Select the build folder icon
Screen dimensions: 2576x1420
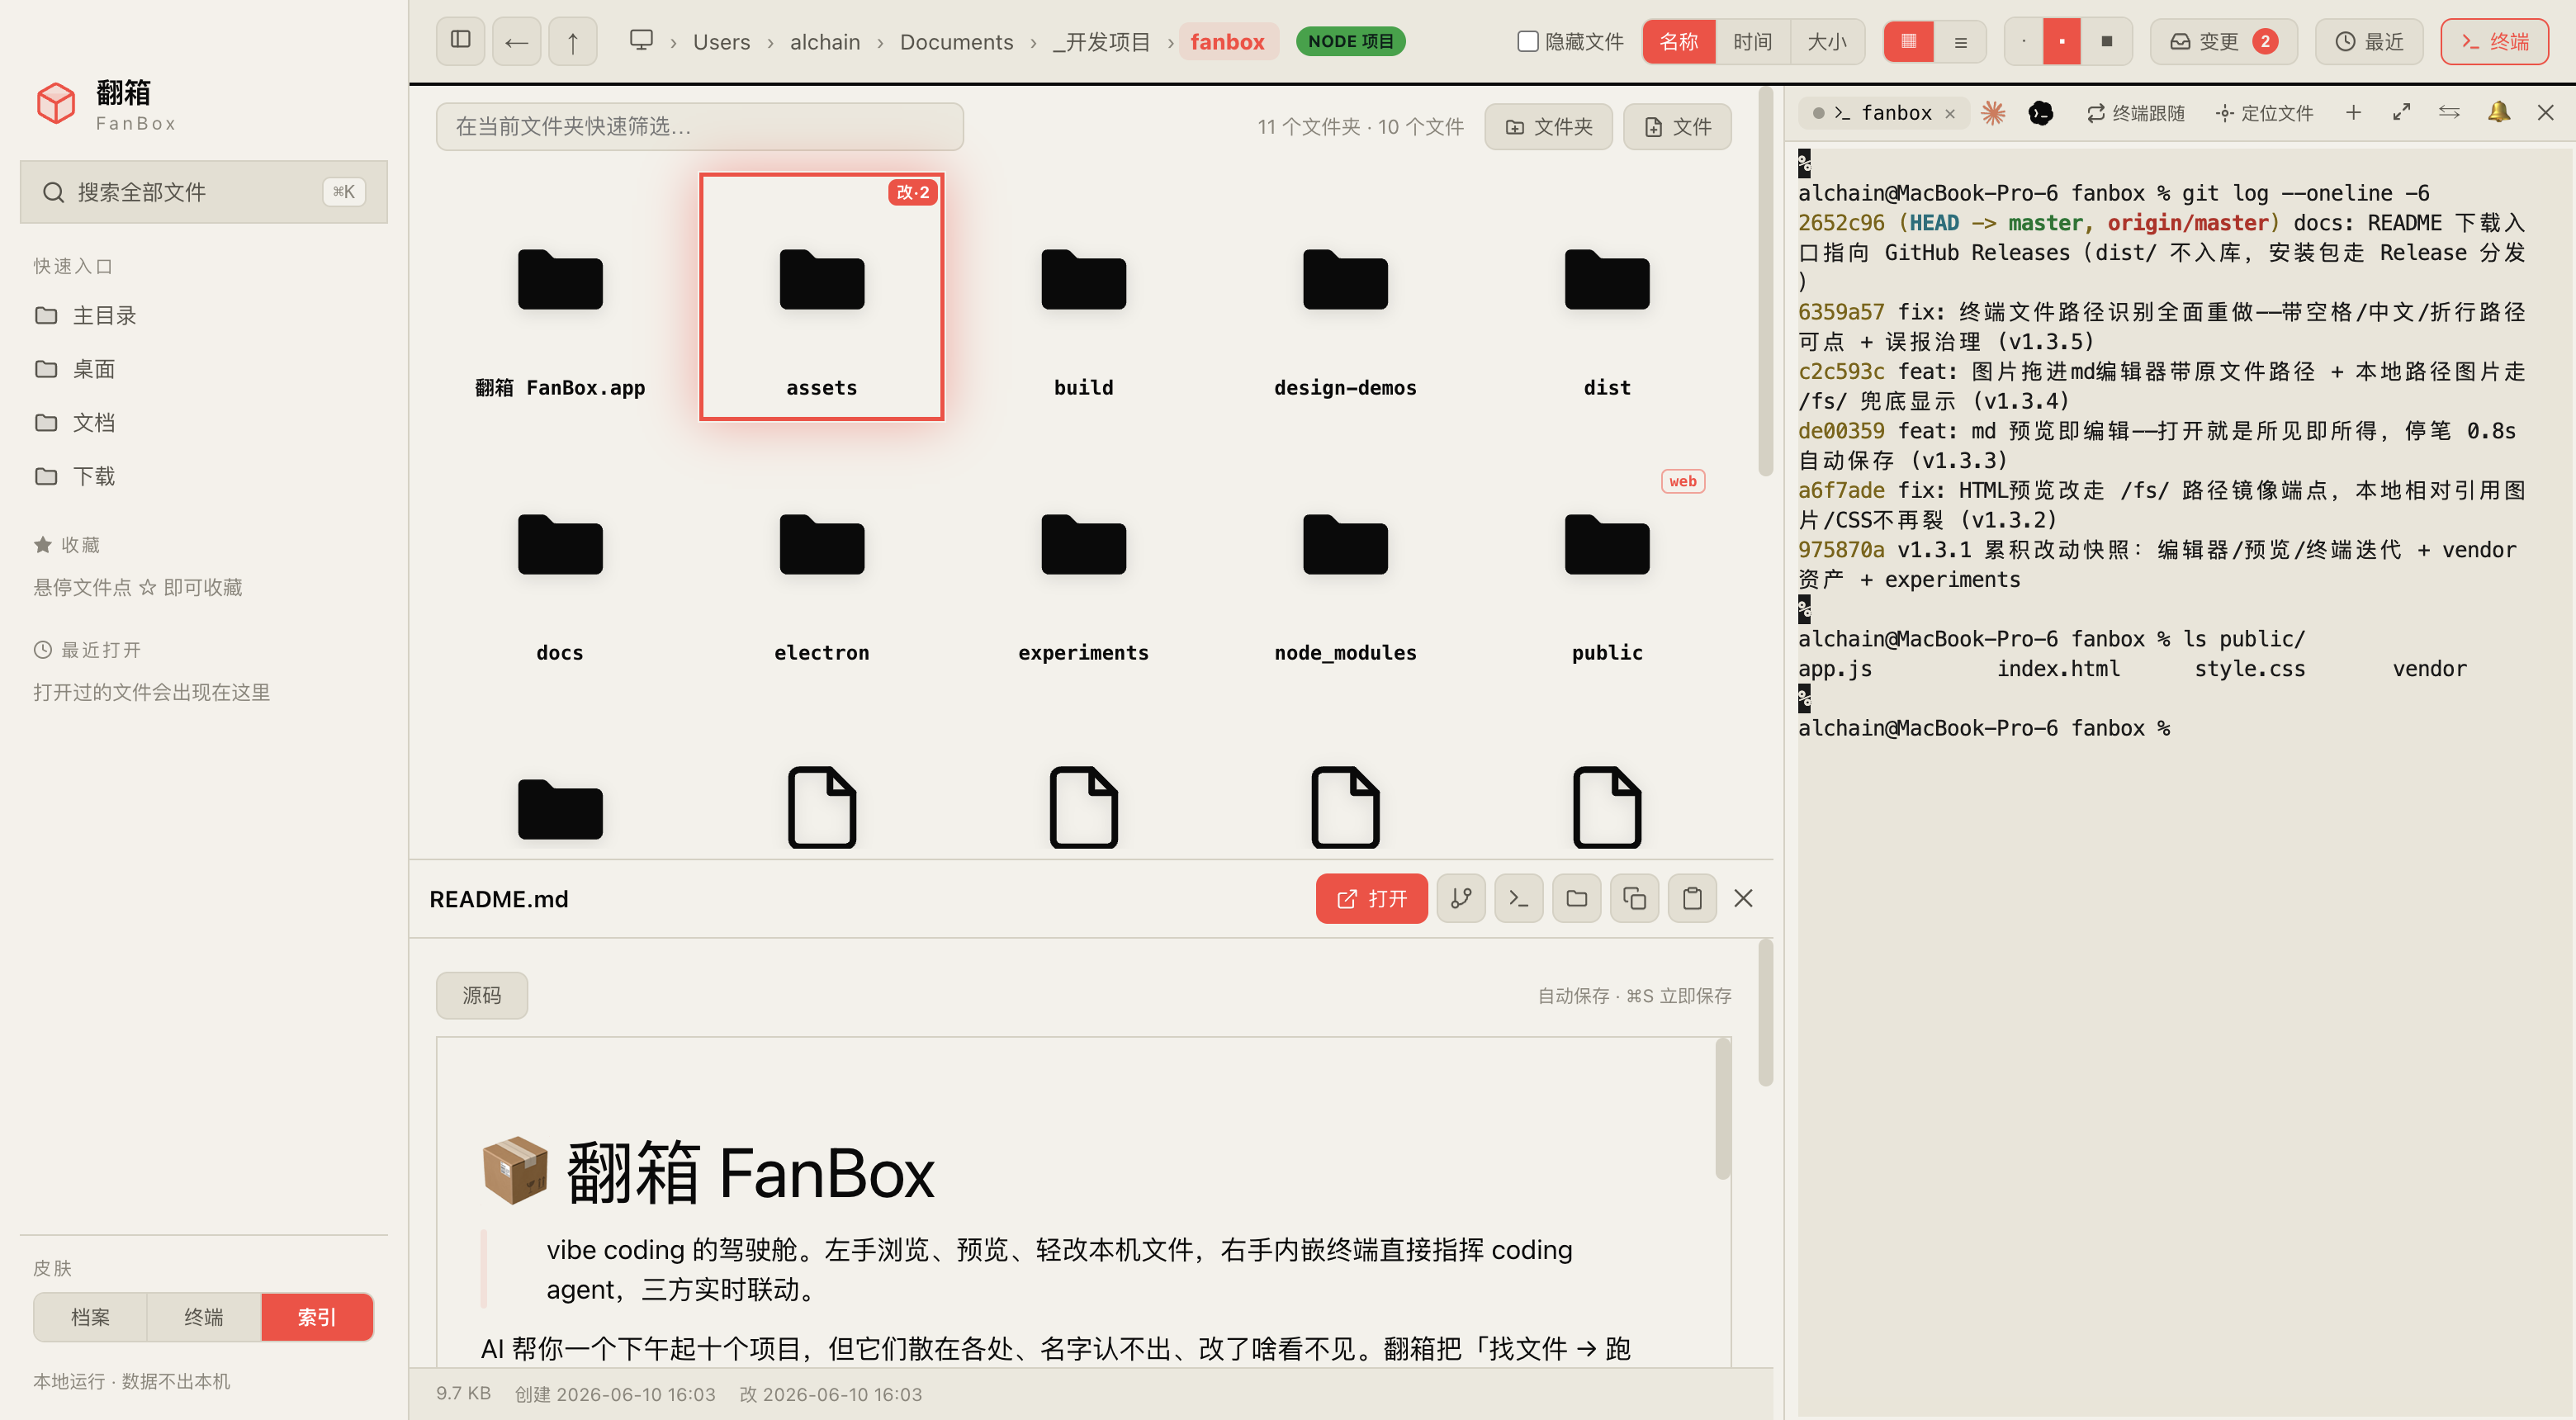coord(1083,279)
